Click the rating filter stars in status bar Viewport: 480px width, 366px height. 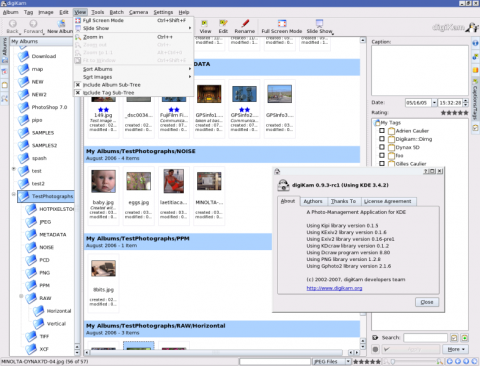pos(367,361)
